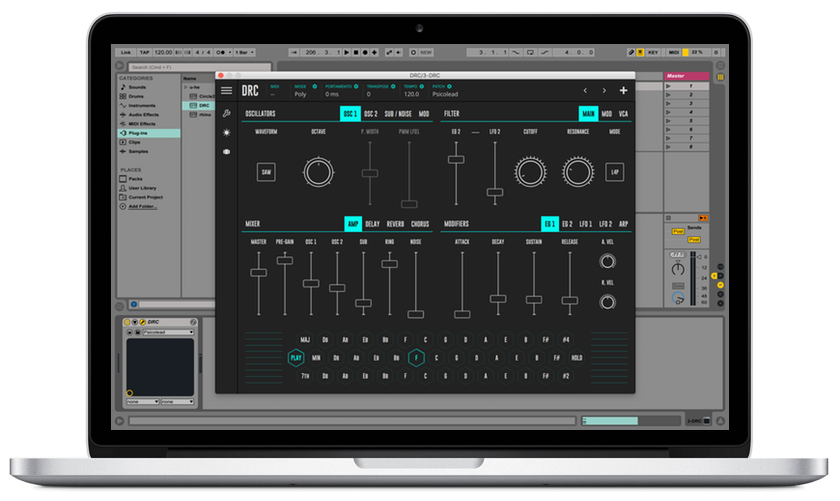Viewport: 840px width, 501px height.
Task: Toggle PLAY hexagon on chord keyboard
Action: (296, 358)
